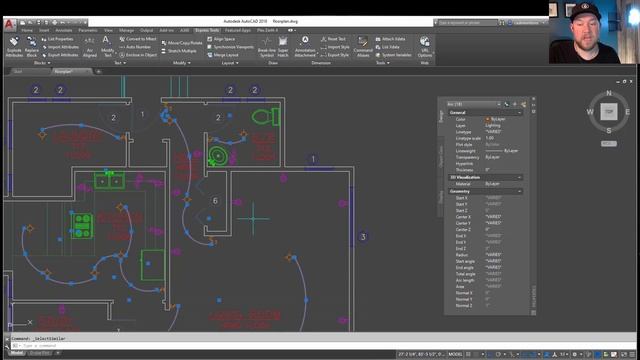The height and width of the screenshot is (360, 640).
Task: Click the Auto Number tool
Action: point(135,47)
